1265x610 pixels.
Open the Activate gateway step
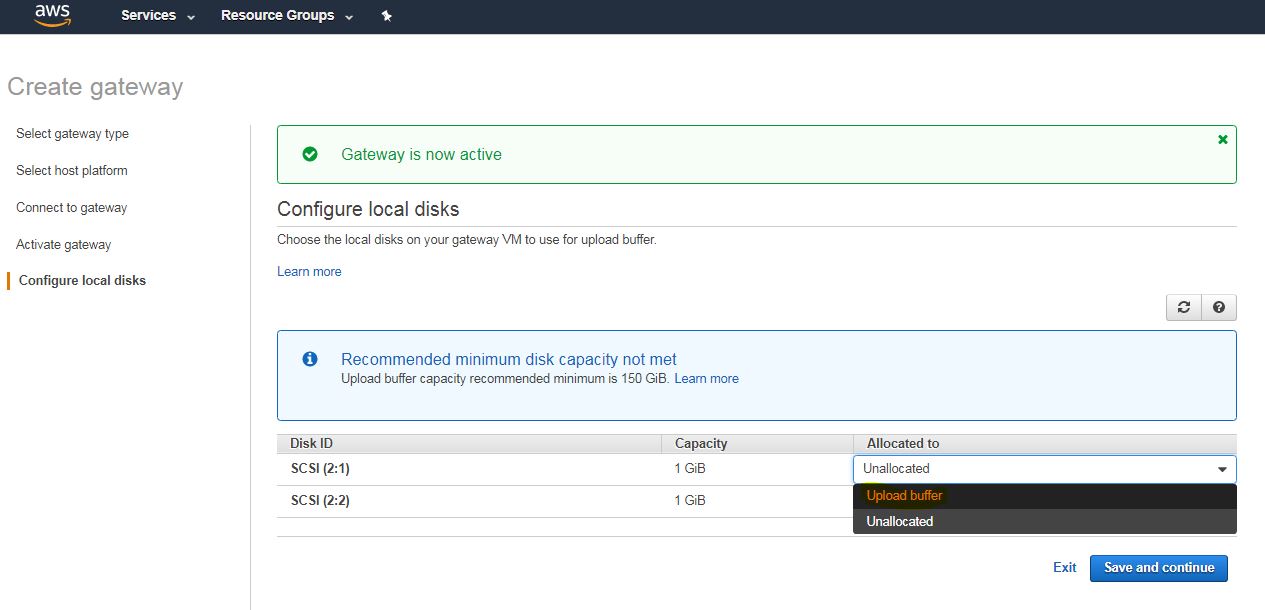(63, 245)
